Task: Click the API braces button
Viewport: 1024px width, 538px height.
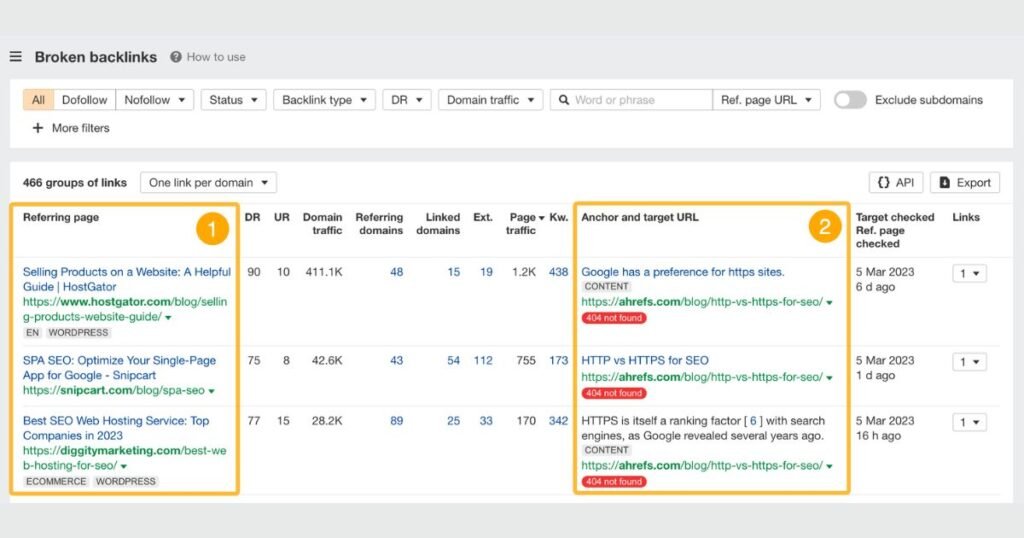Action: [x=895, y=182]
